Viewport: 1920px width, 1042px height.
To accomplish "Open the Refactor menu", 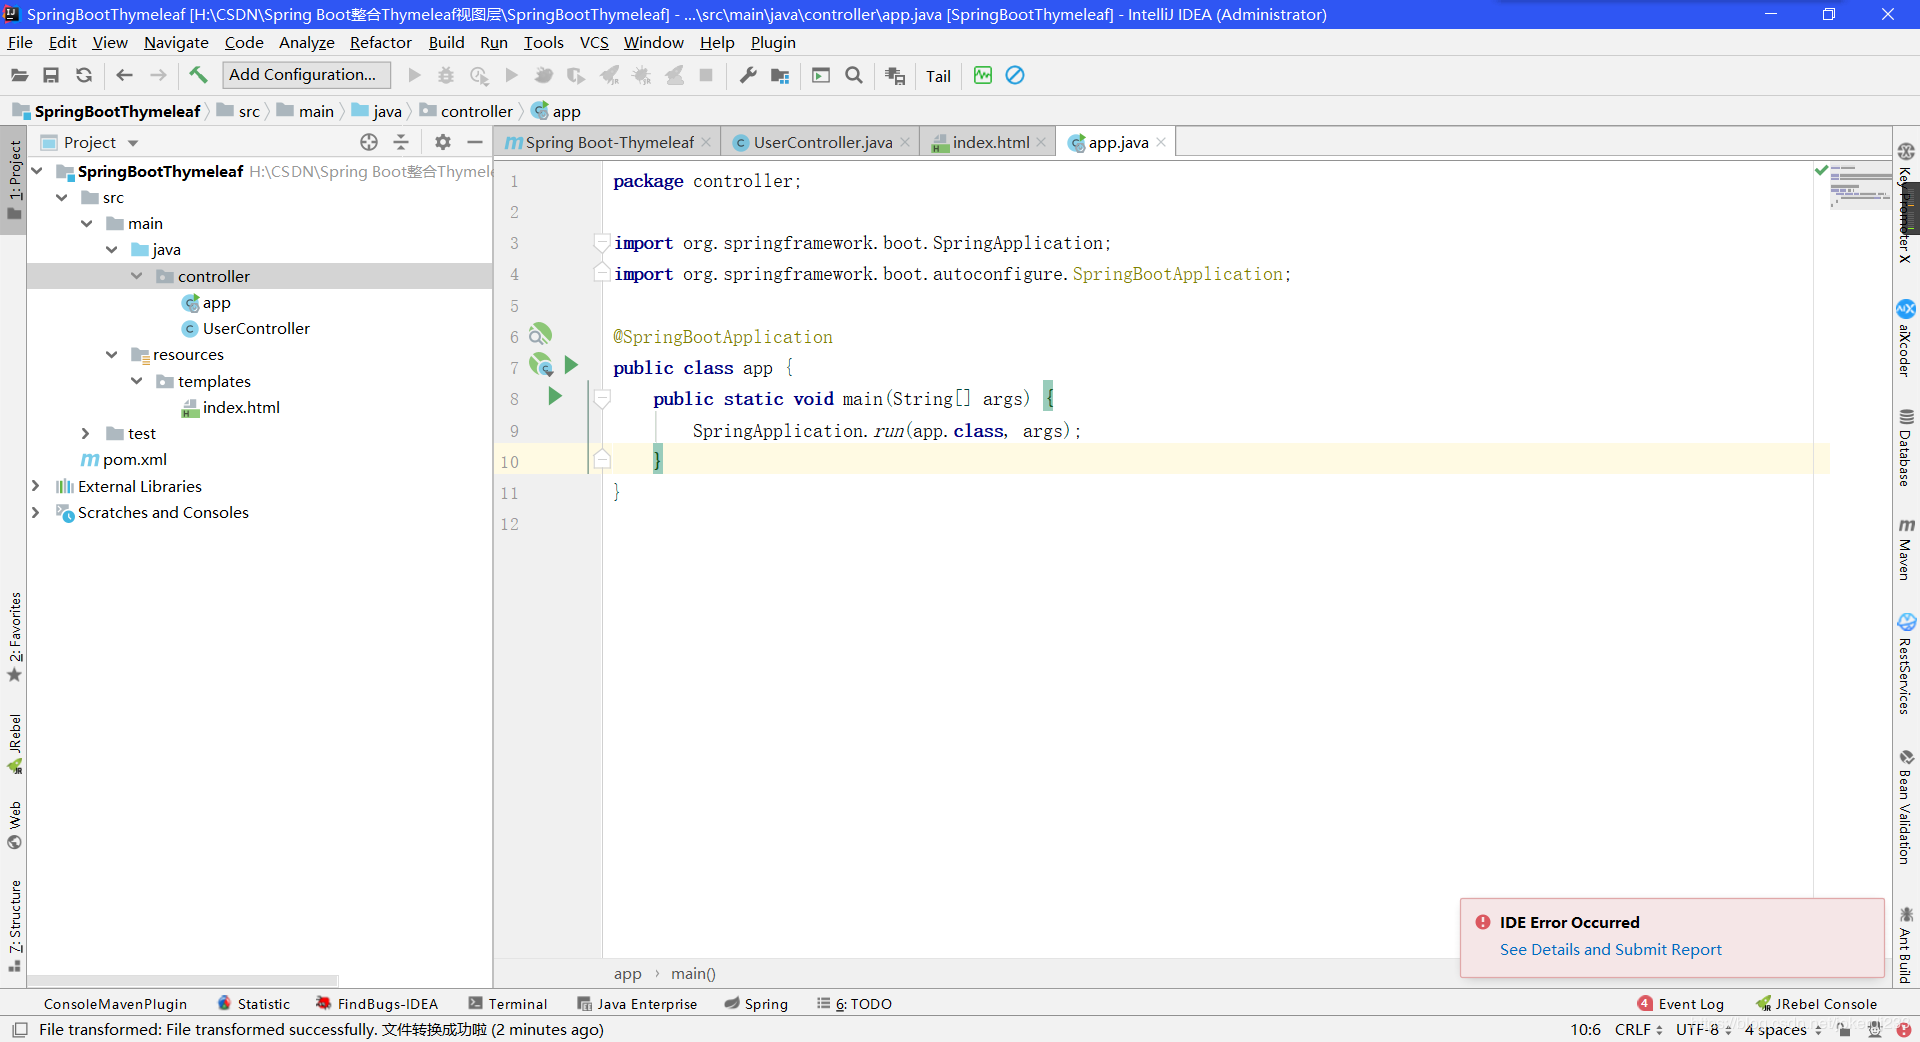I will pyautogui.click(x=380, y=42).
